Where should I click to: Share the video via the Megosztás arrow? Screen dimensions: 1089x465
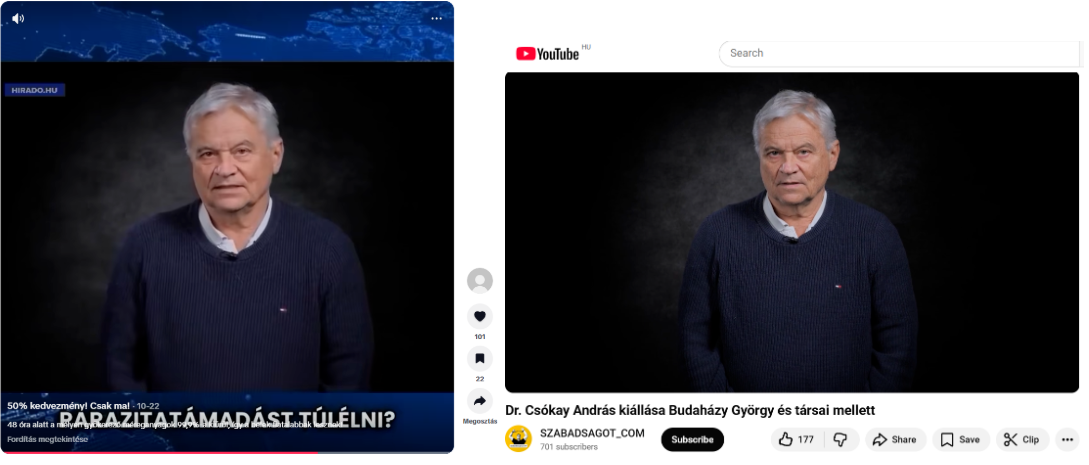click(x=480, y=401)
